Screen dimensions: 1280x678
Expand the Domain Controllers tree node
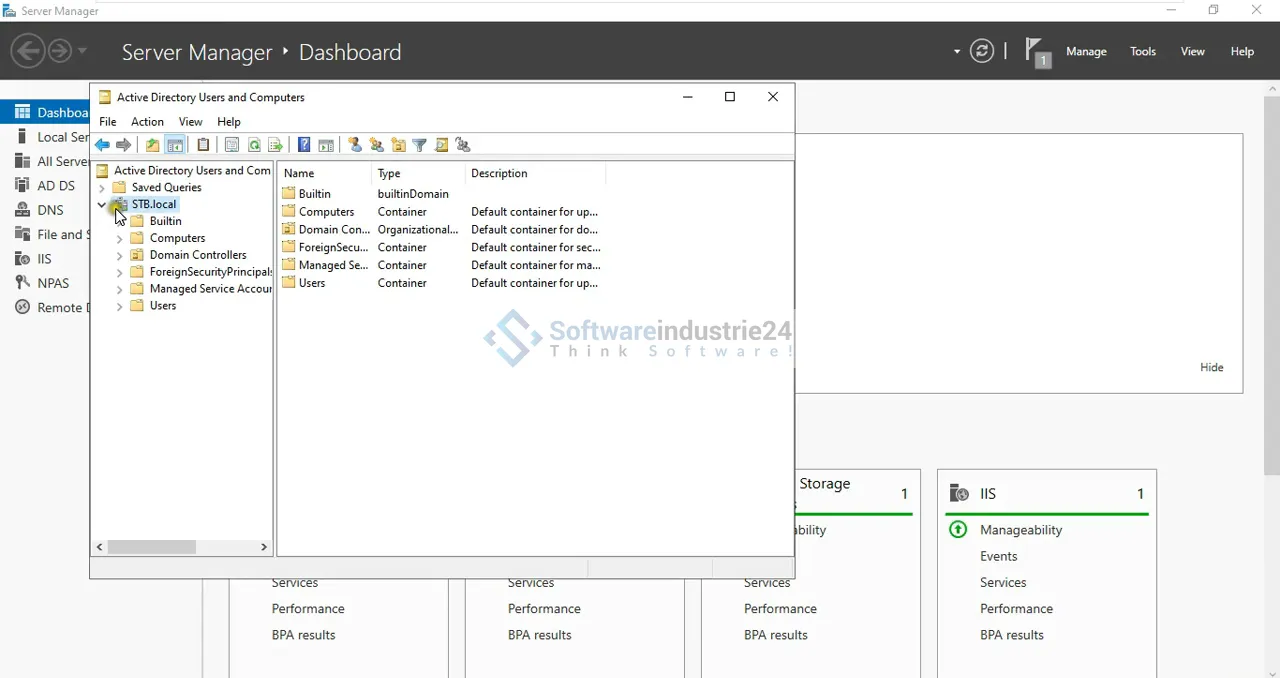[x=120, y=255]
